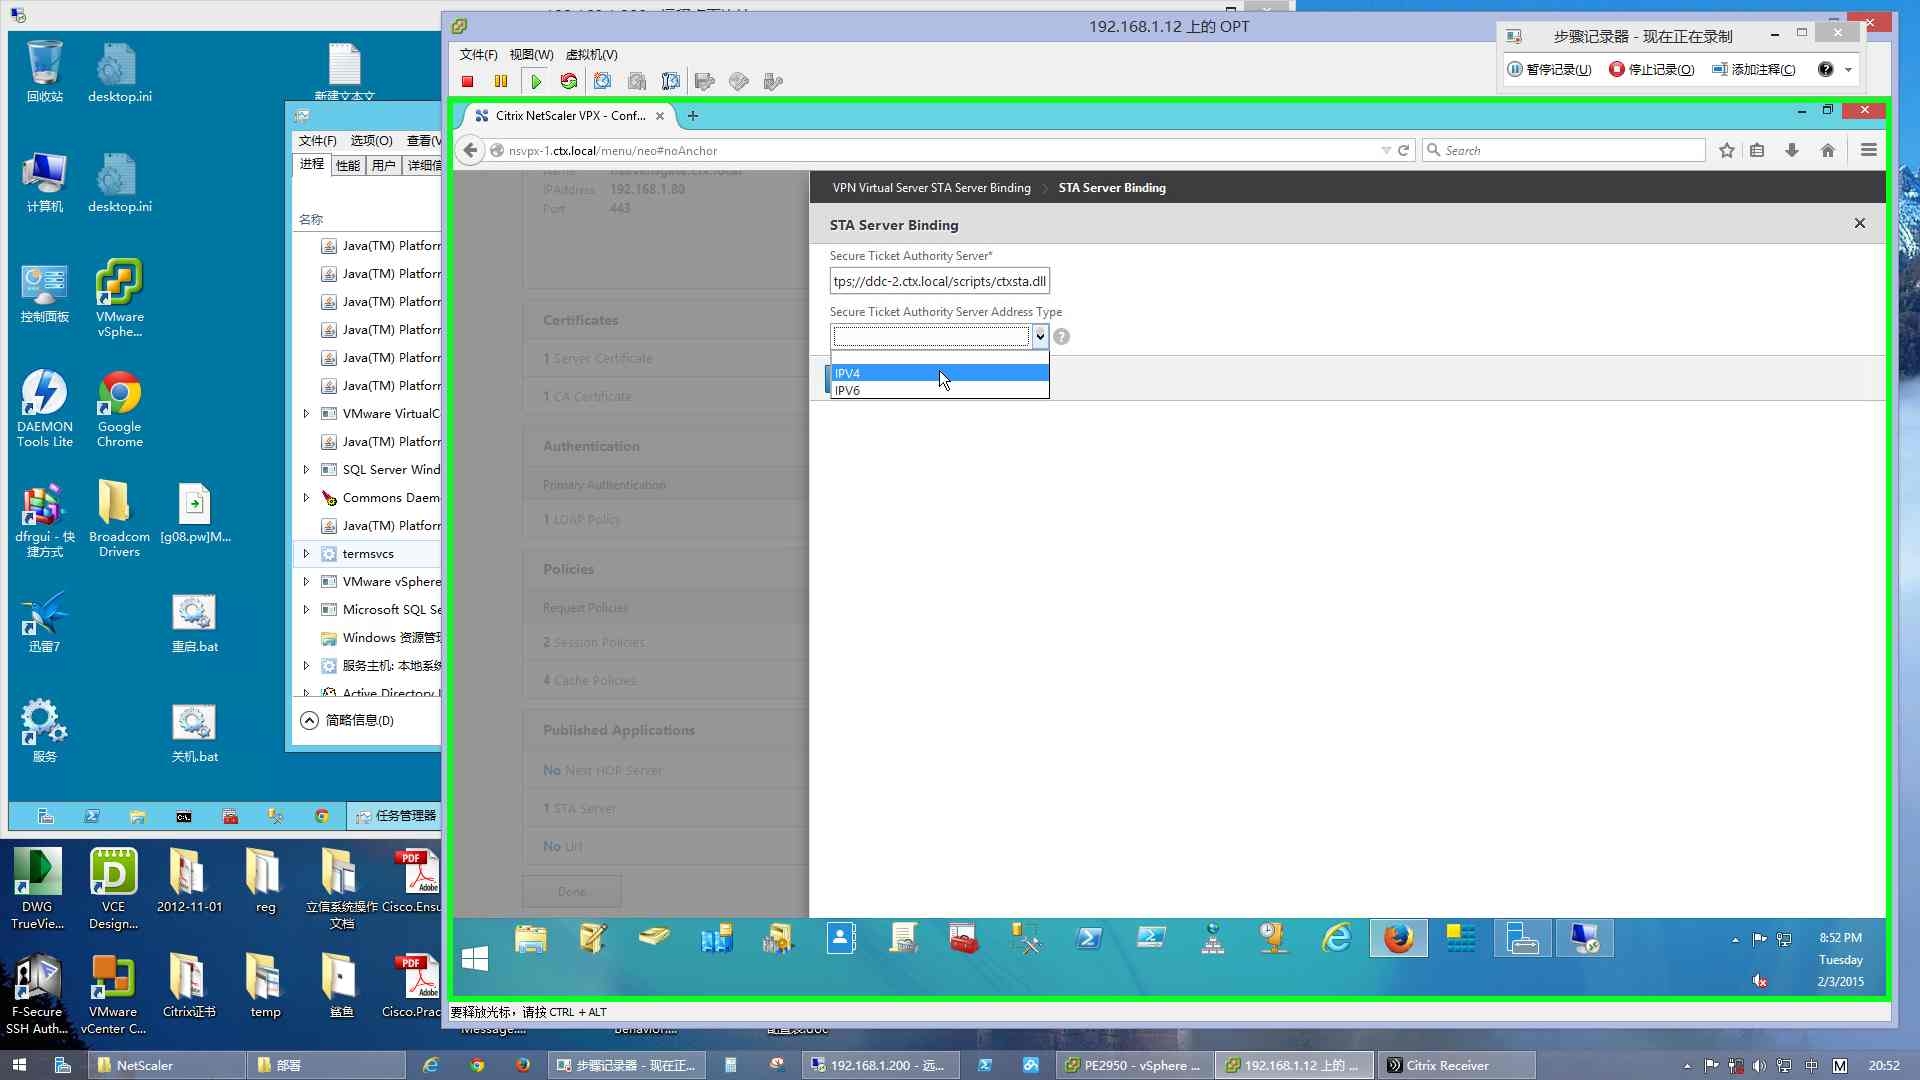Open DAEMON Tools Lite desktop shortcut
Screen dimensions: 1920x1080
pyautogui.click(x=45, y=409)
